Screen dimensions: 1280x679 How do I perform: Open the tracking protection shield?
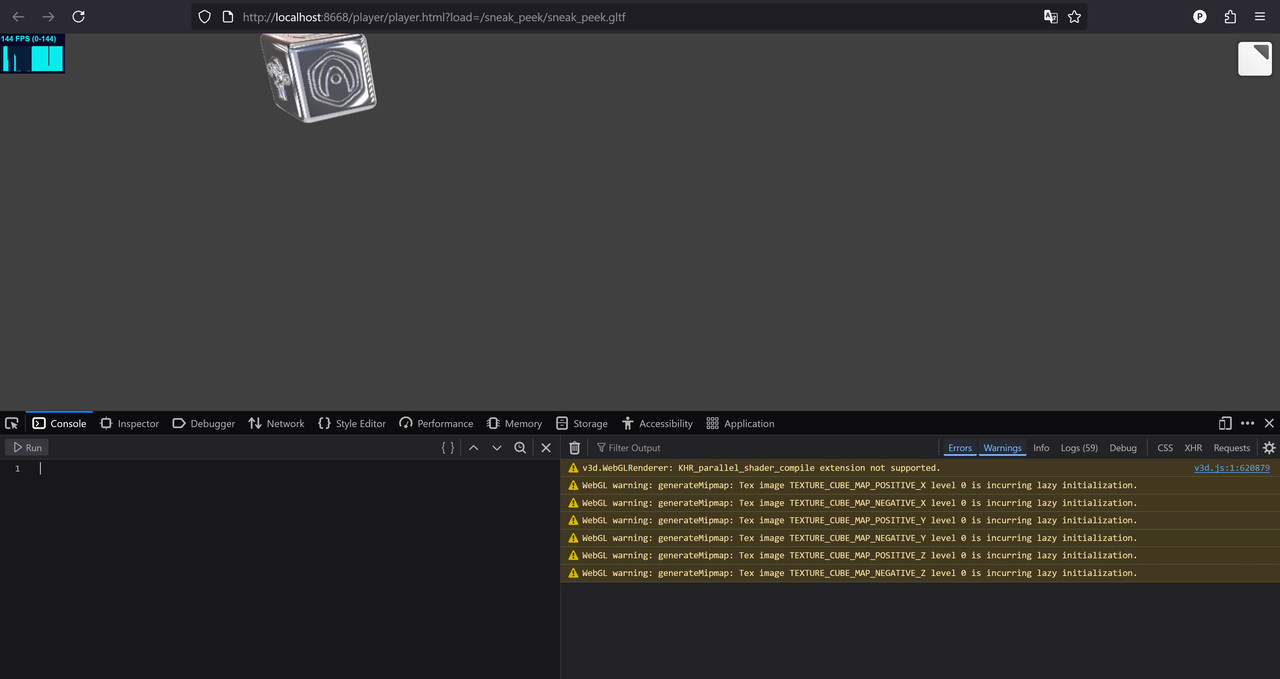(x=205, y=17)
